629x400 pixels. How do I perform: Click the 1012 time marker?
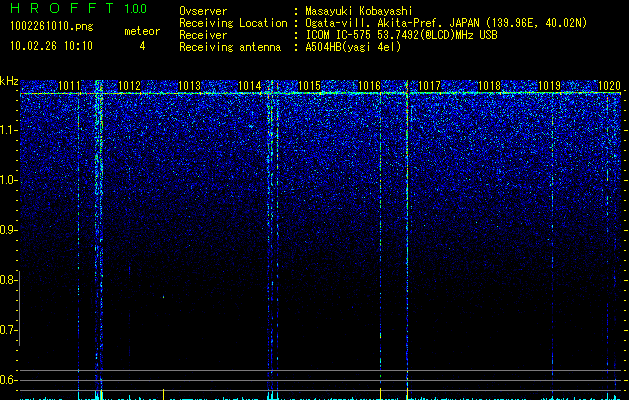[x=130, y=86]
